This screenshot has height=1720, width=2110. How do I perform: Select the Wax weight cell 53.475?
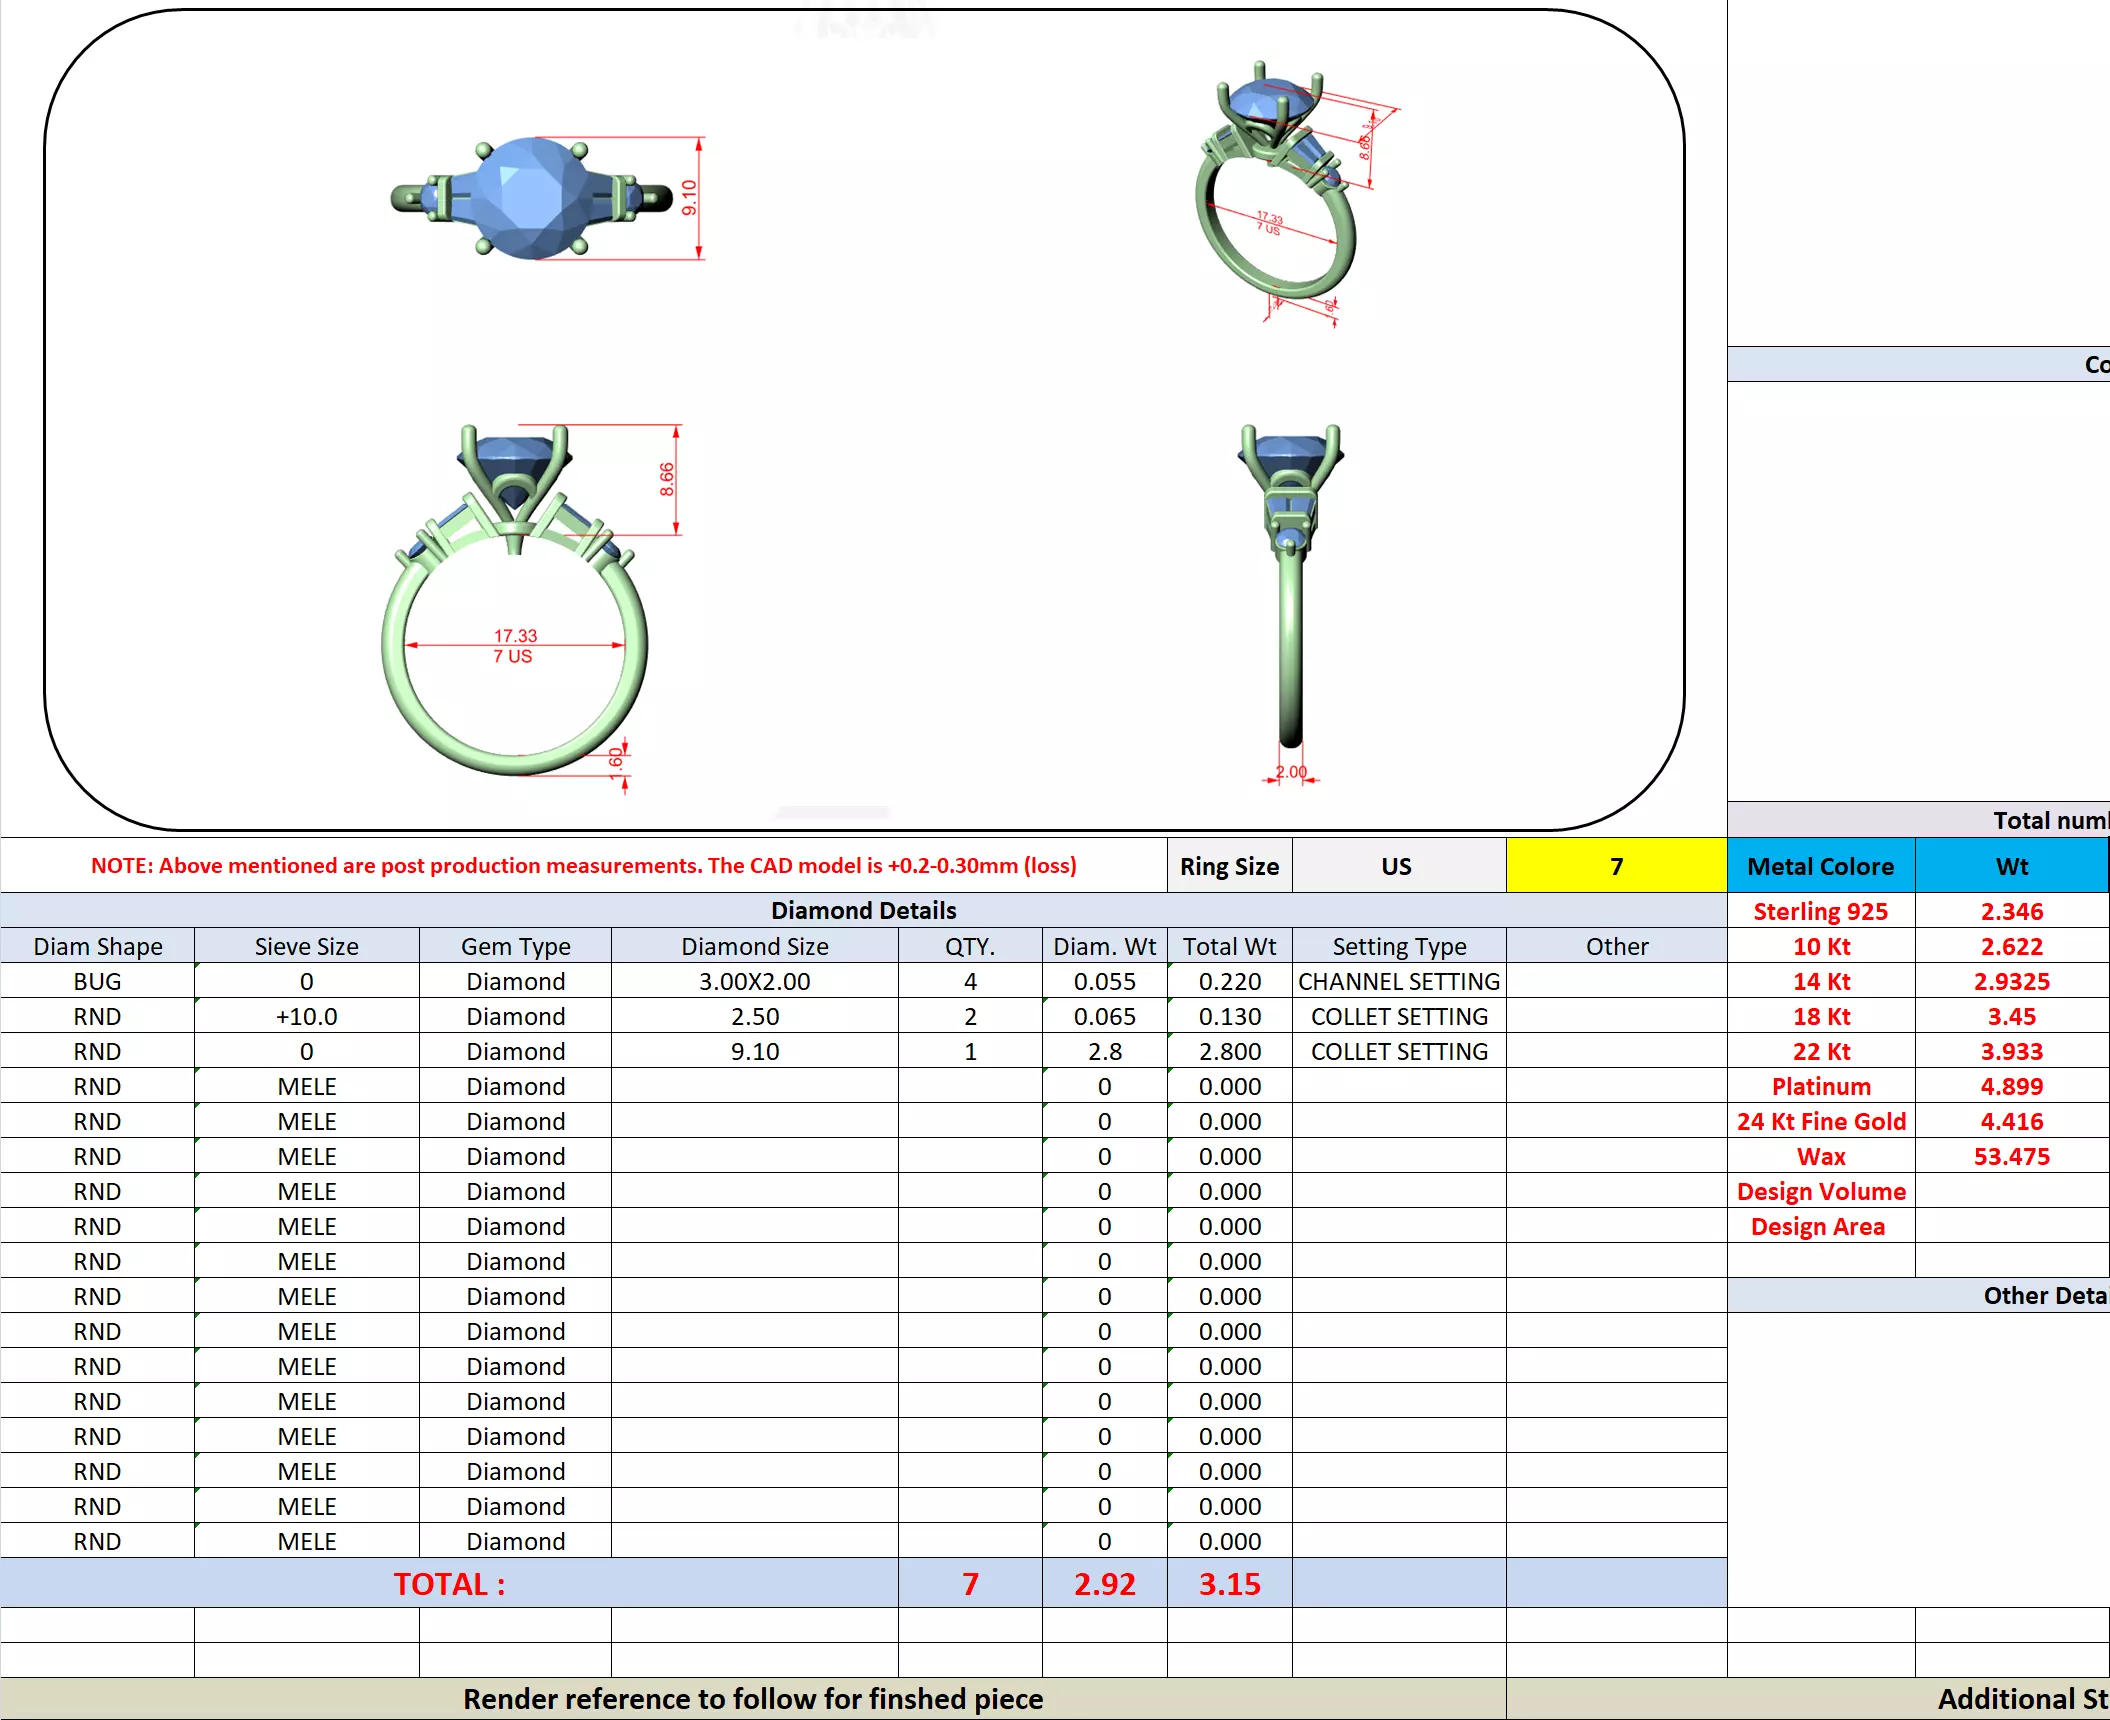(2011, 1156)
